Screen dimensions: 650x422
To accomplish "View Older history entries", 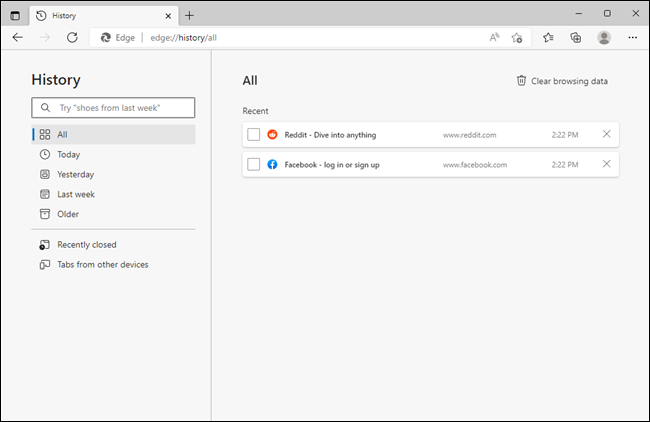I will tap(113, 214).
